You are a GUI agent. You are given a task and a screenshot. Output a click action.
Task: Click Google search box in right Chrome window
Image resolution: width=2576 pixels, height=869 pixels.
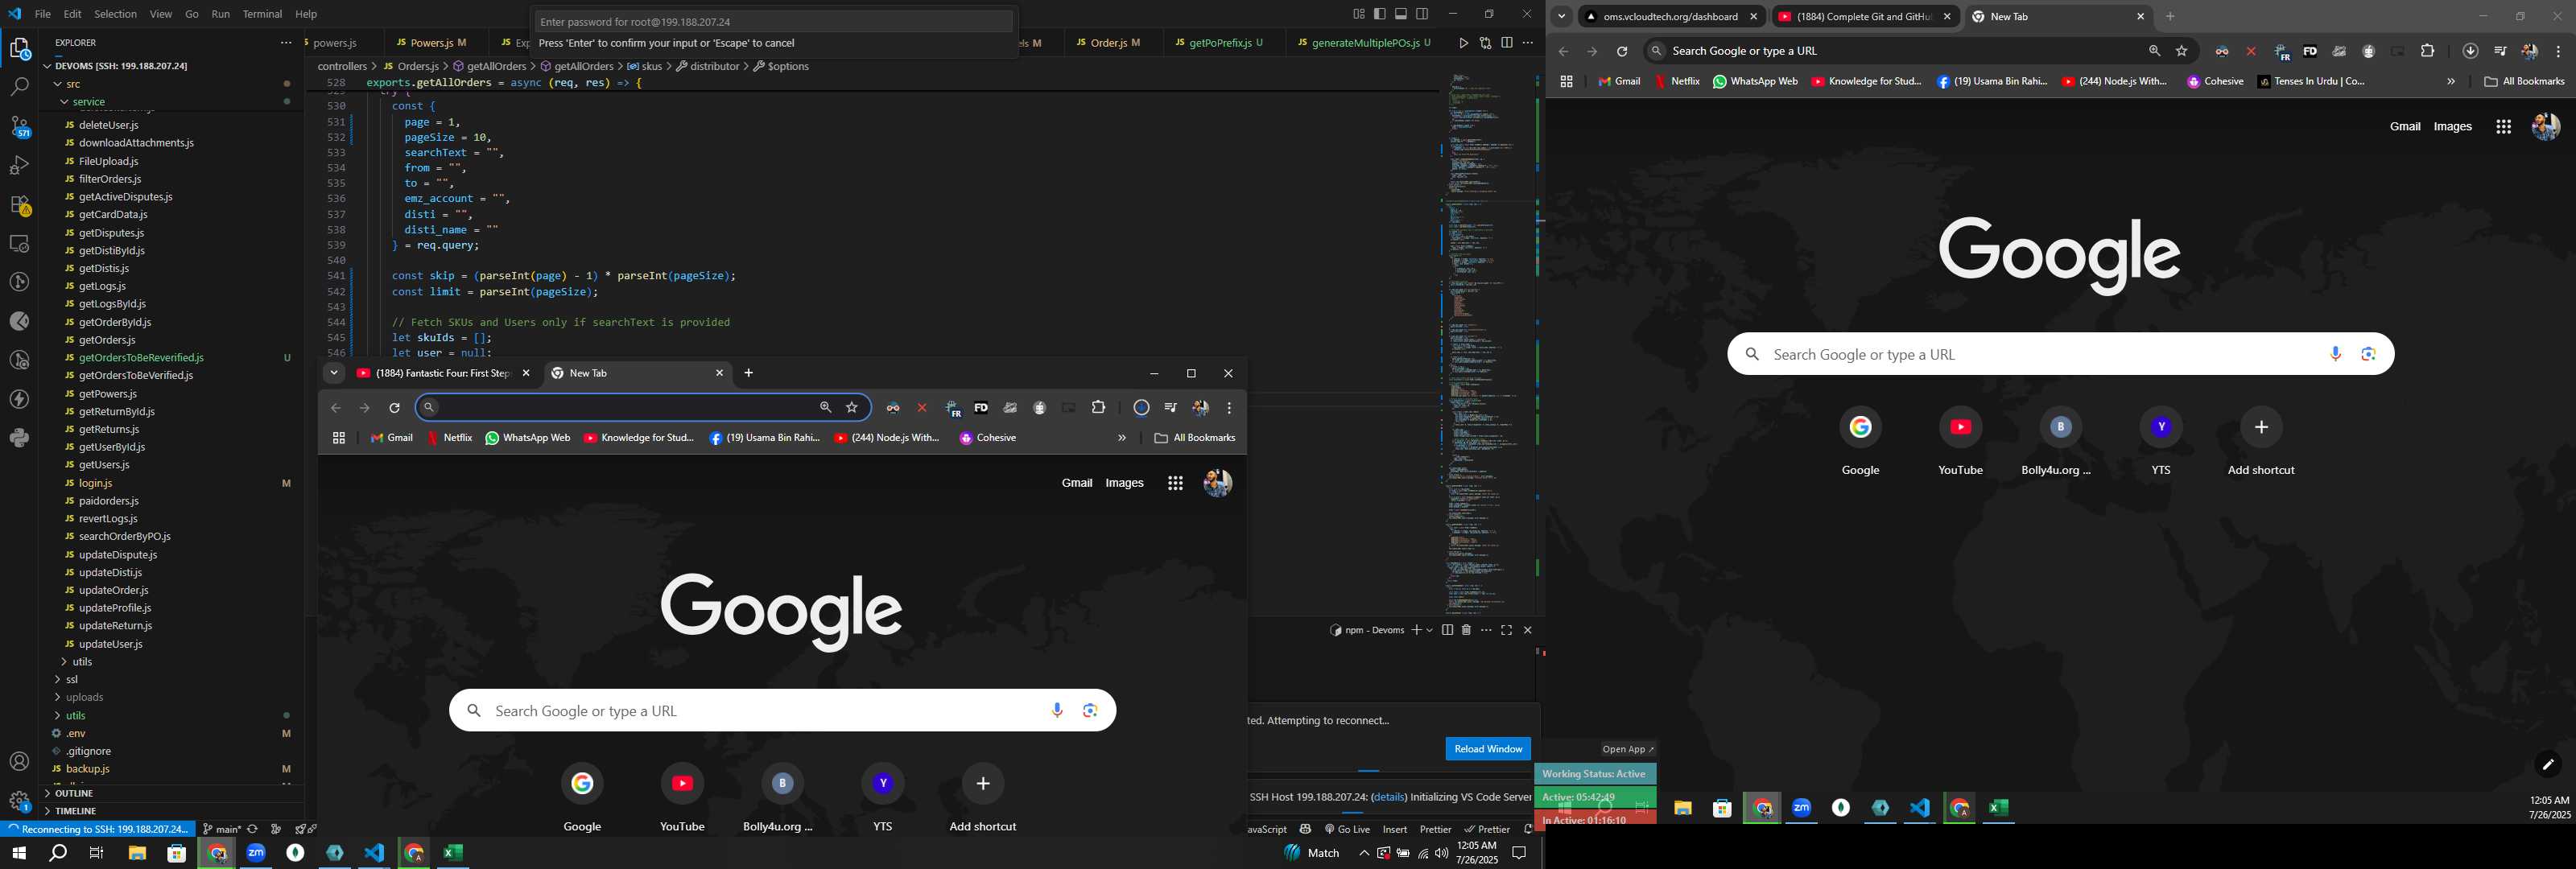pos(2060,354)
